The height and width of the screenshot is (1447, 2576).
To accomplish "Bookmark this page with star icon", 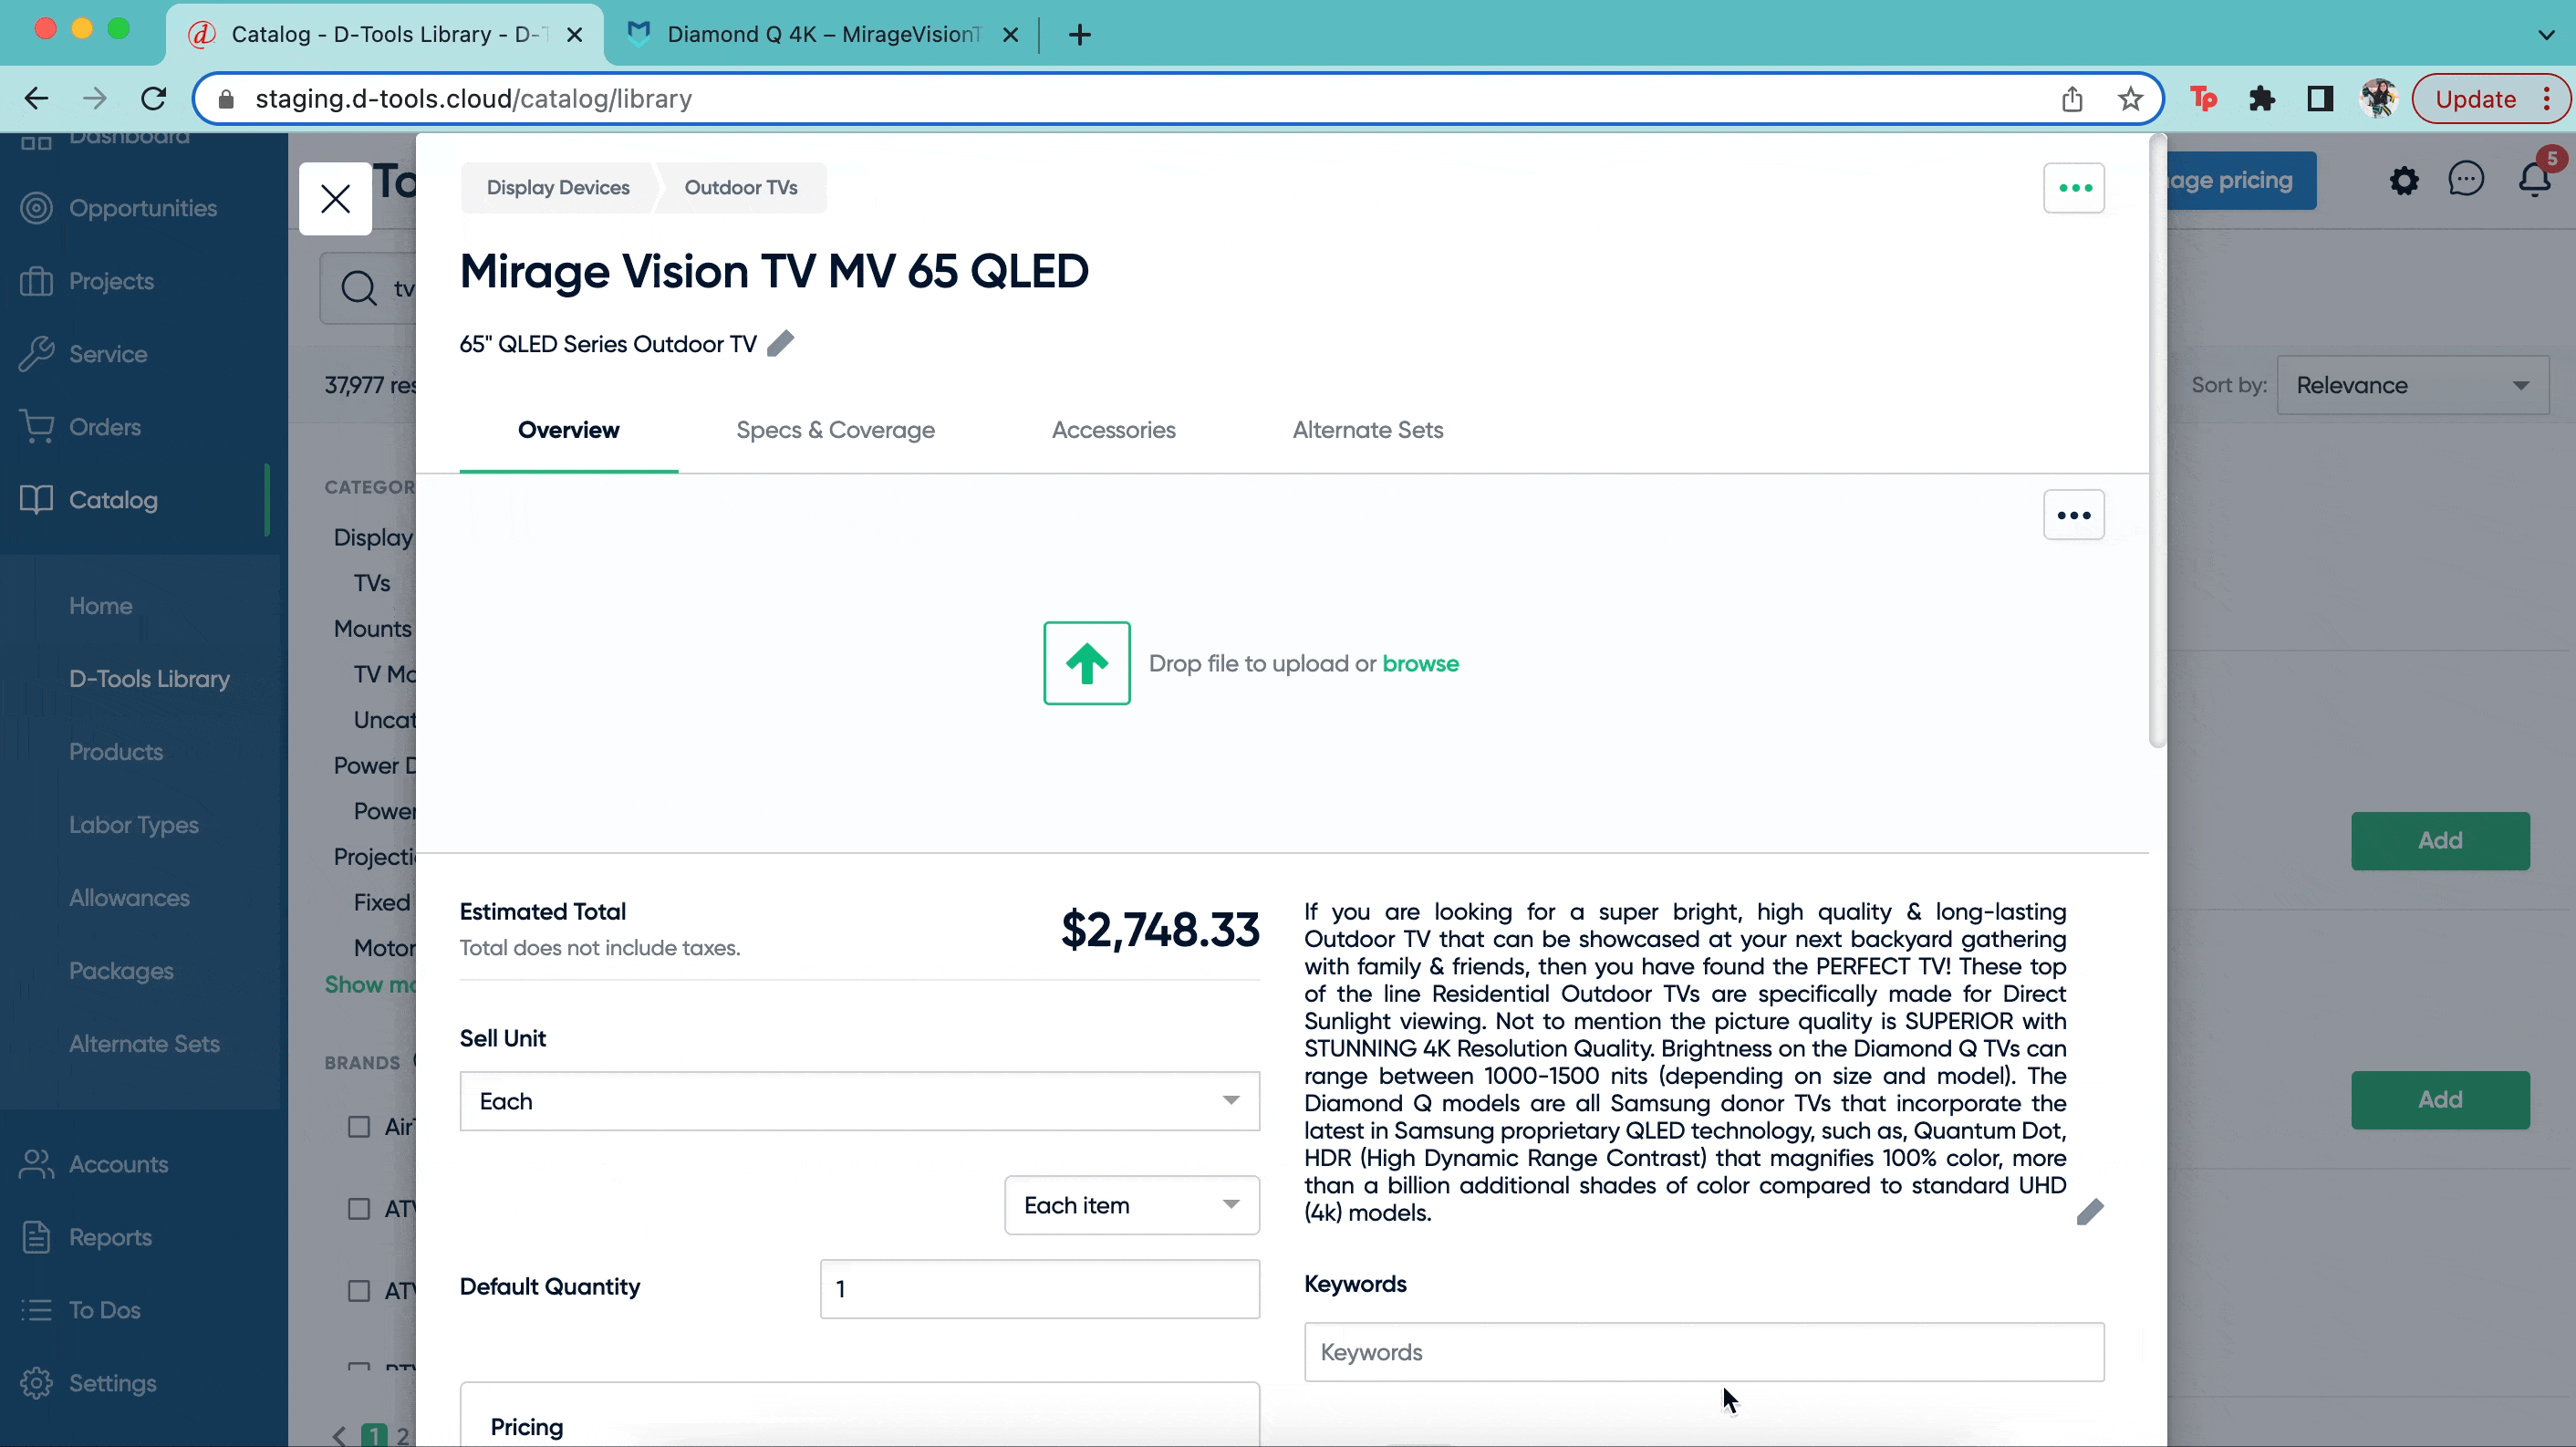I will (2130, 99).
